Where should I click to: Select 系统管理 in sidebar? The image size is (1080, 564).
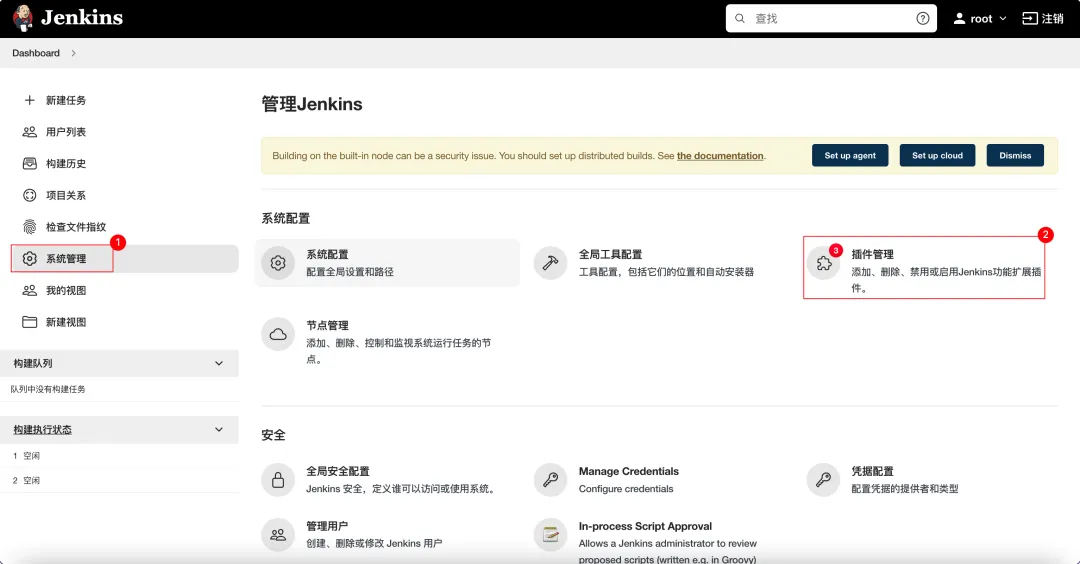(125, 259)
